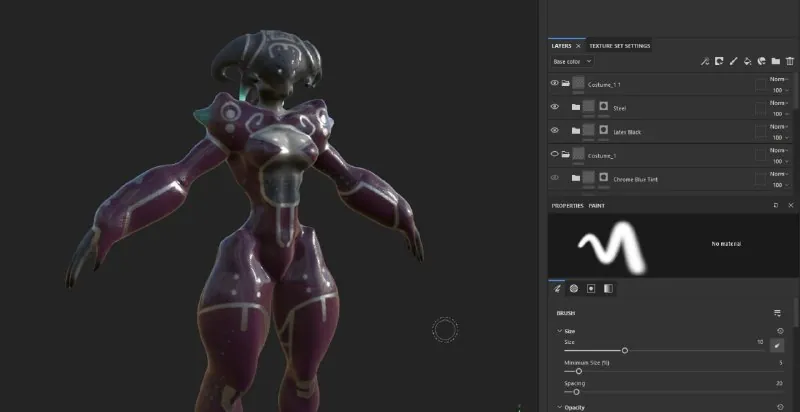
Task: Select the mask of the Steel layer
Action: [604, 107]
